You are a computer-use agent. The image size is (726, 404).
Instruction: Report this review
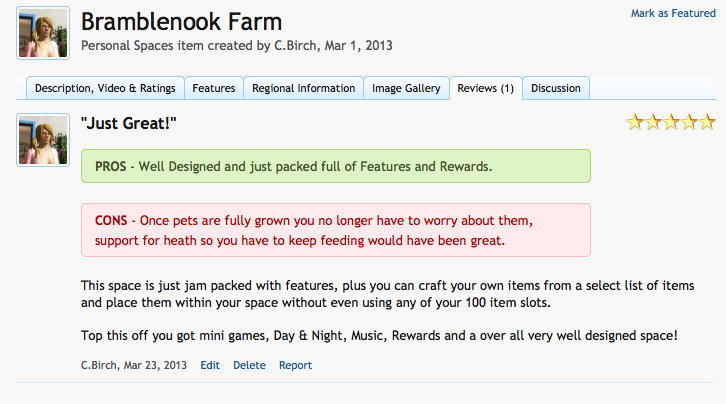click(x=295, y=365)
